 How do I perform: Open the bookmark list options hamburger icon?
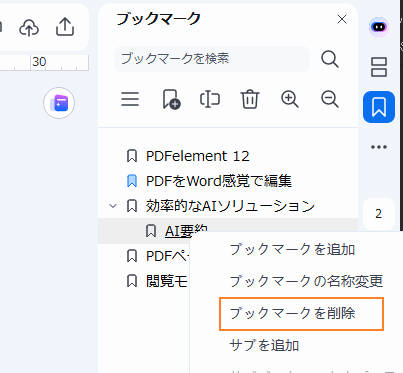[x=130, y=99]
